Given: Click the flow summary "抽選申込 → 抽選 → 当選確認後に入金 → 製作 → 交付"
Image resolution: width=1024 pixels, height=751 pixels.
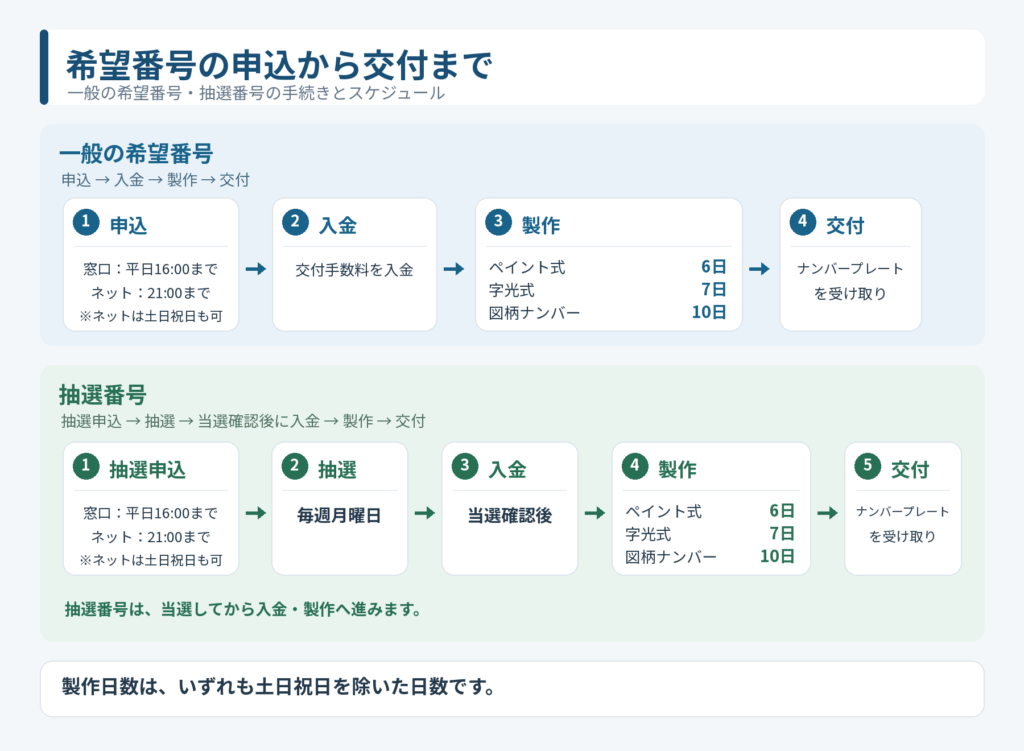Looking at the screenshot, I should click(x=243, y=421).
